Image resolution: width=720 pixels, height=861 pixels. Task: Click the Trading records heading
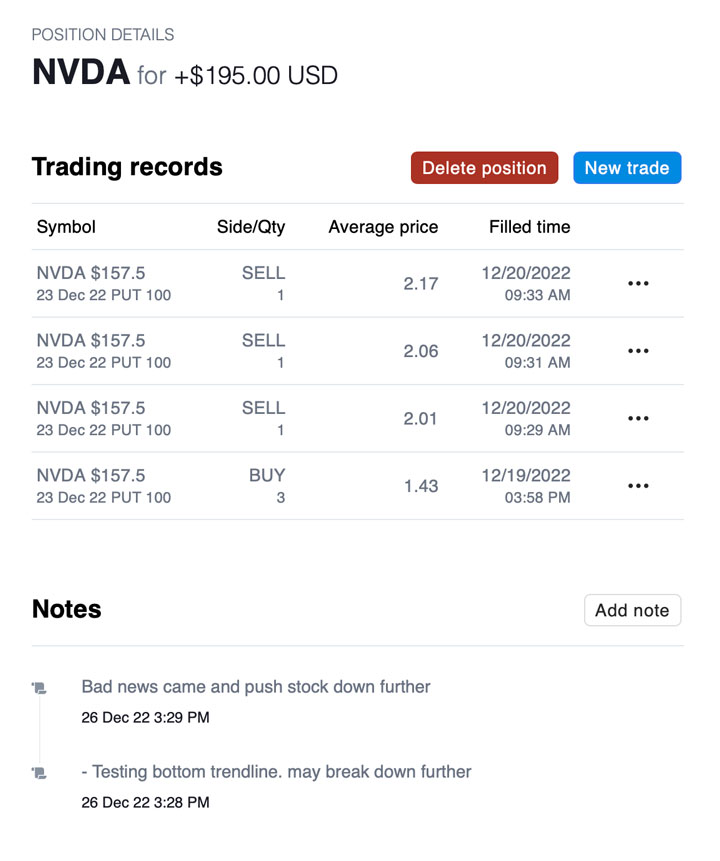[127, 167]
